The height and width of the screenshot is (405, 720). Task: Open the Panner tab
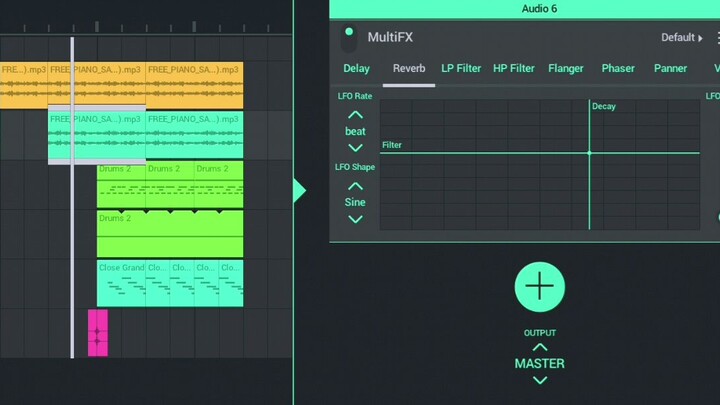670,69
